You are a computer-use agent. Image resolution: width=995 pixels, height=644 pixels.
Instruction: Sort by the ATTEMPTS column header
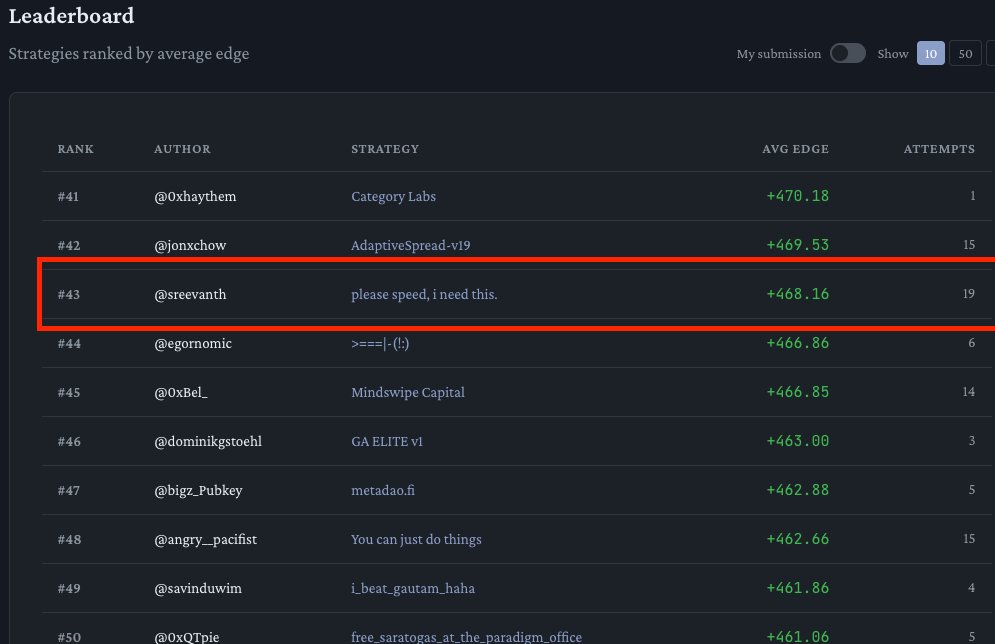pos(939,148)
